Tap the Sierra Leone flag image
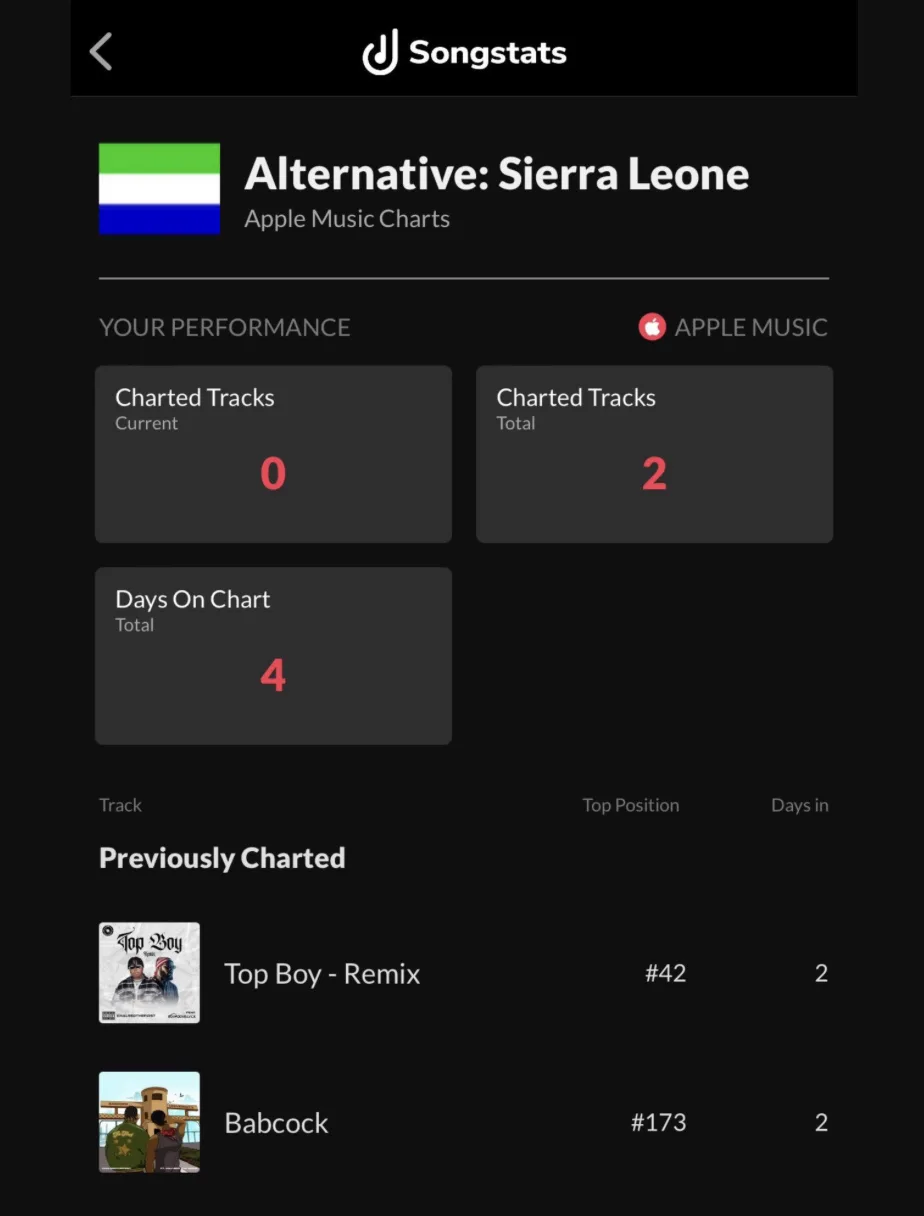Screen dimensions: 924x1216 point(159,189)
